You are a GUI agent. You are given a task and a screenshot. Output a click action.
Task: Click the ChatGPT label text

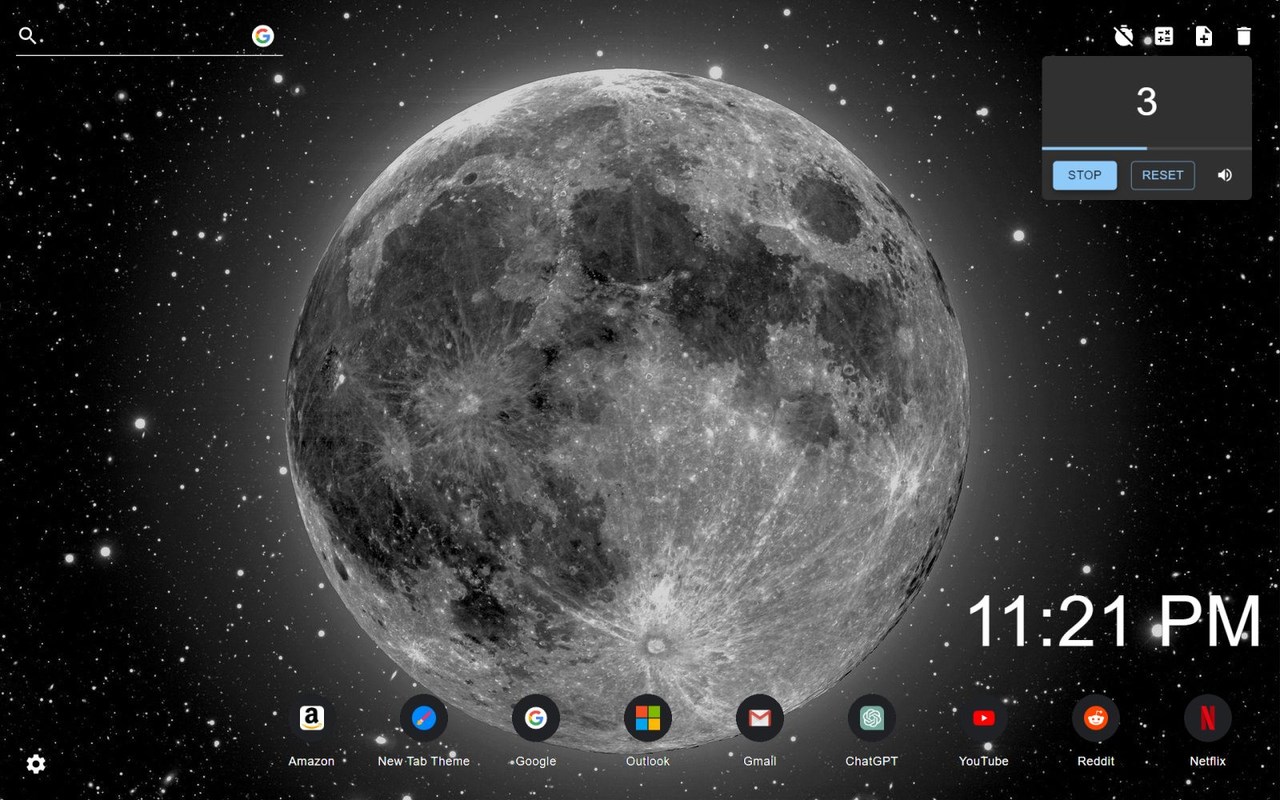coord(872,761)
